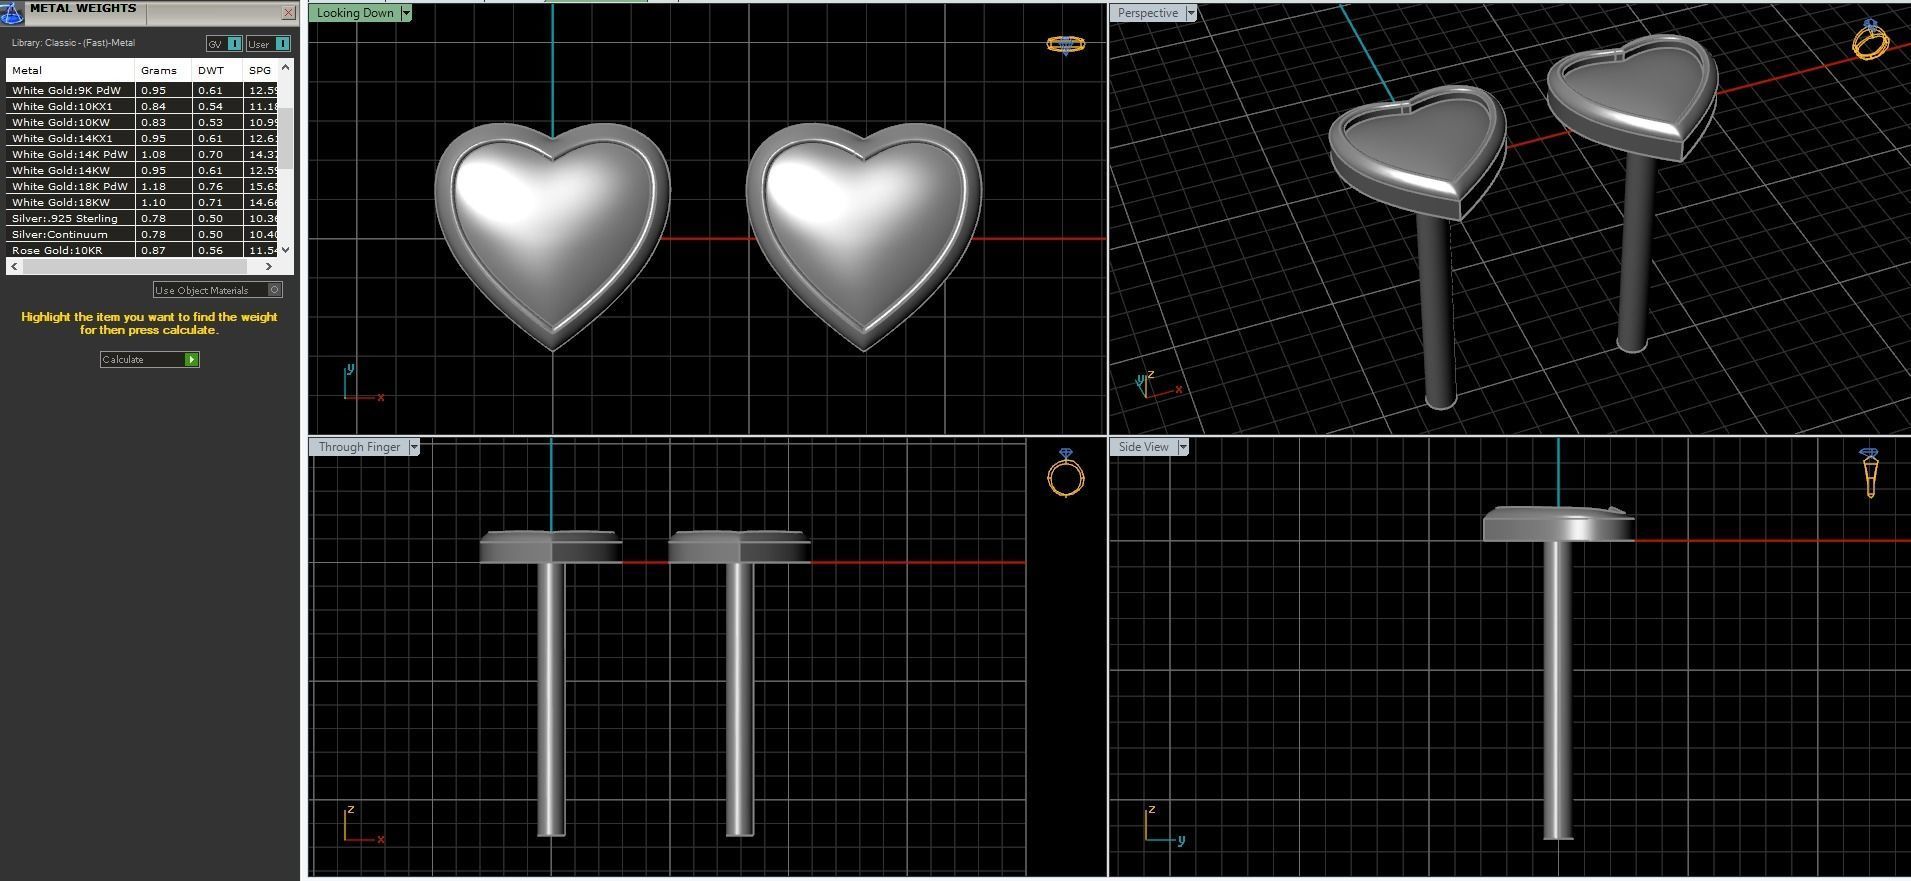
Task: Click the 1.08 grams value for 14K PdW
Action: pyautogui.click(x=163, y=154)
